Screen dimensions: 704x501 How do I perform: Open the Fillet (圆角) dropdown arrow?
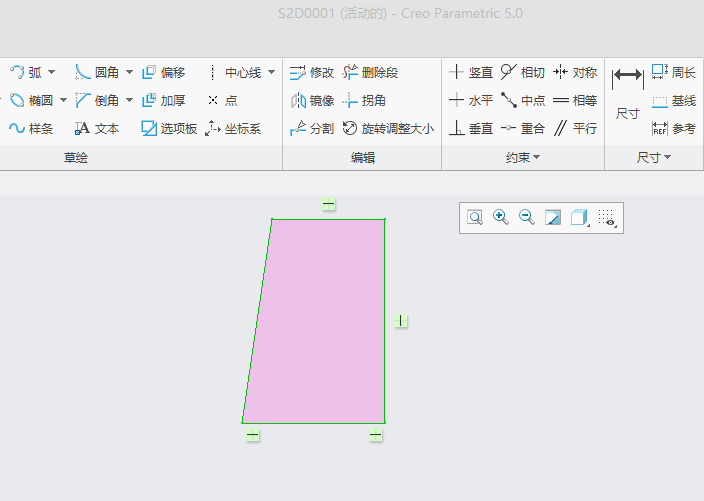click(129, 72)
